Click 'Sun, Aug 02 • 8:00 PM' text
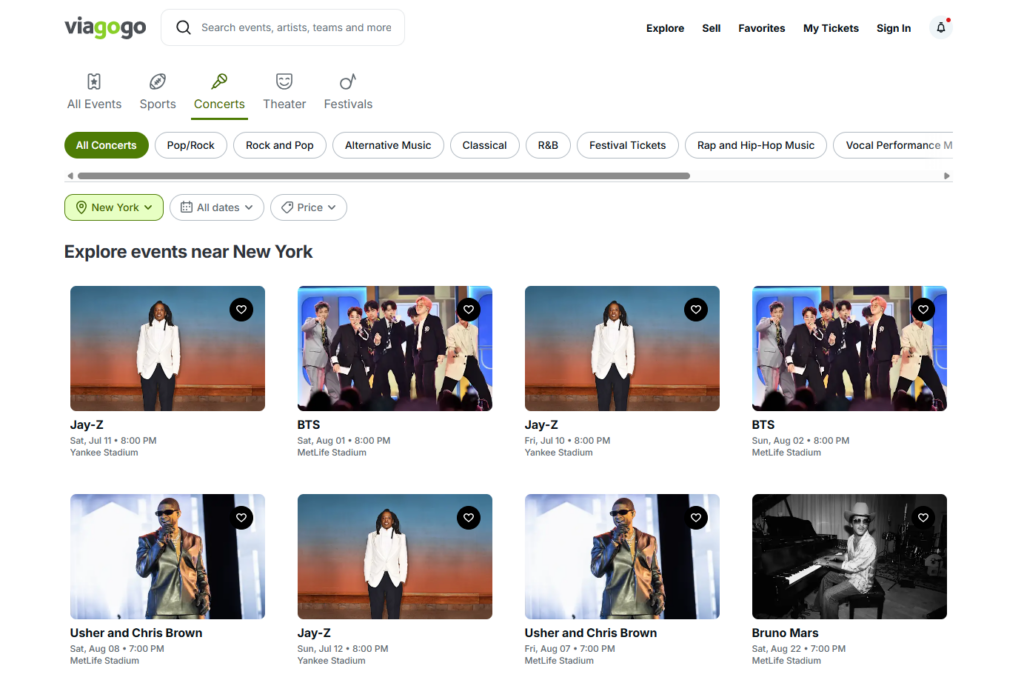Screen dimensions: 1024x700 coord(801,440)
